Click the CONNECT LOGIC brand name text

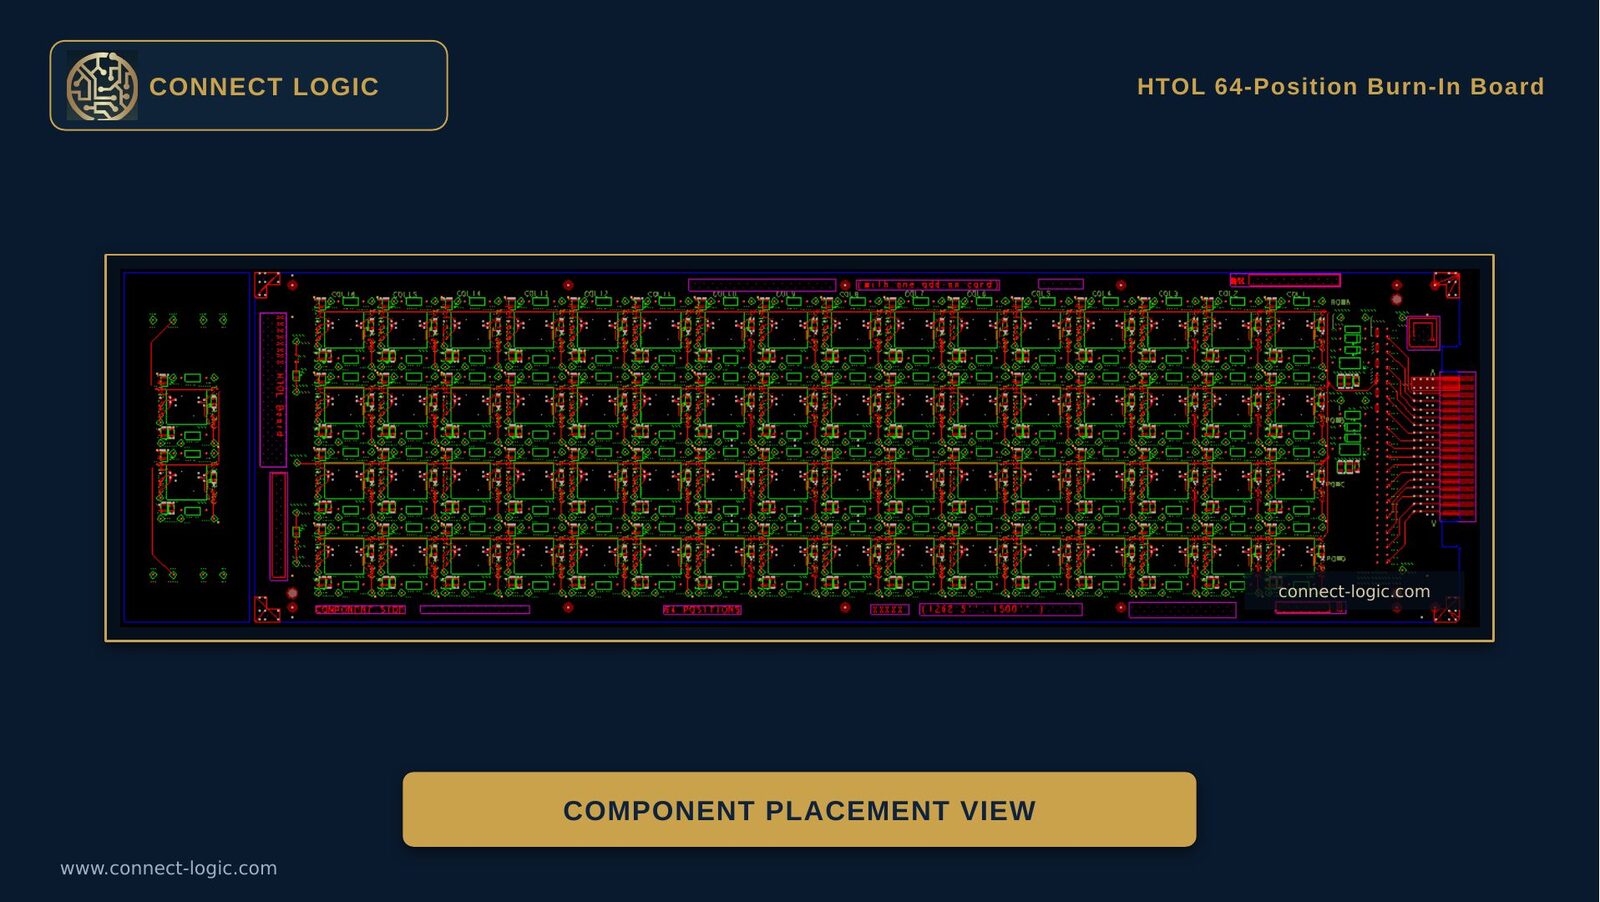(264, 87)
